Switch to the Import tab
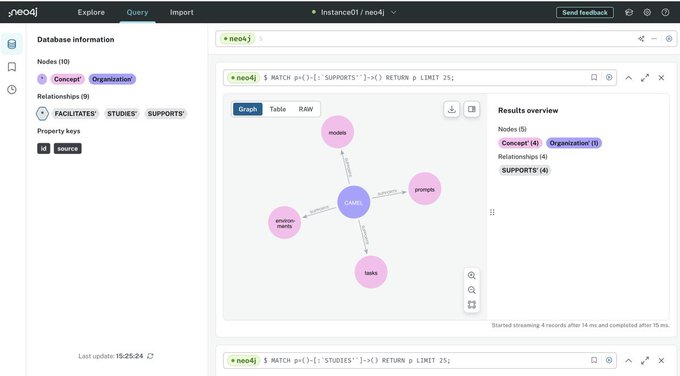This screenshot has width=680, height=376. (182, 12)
